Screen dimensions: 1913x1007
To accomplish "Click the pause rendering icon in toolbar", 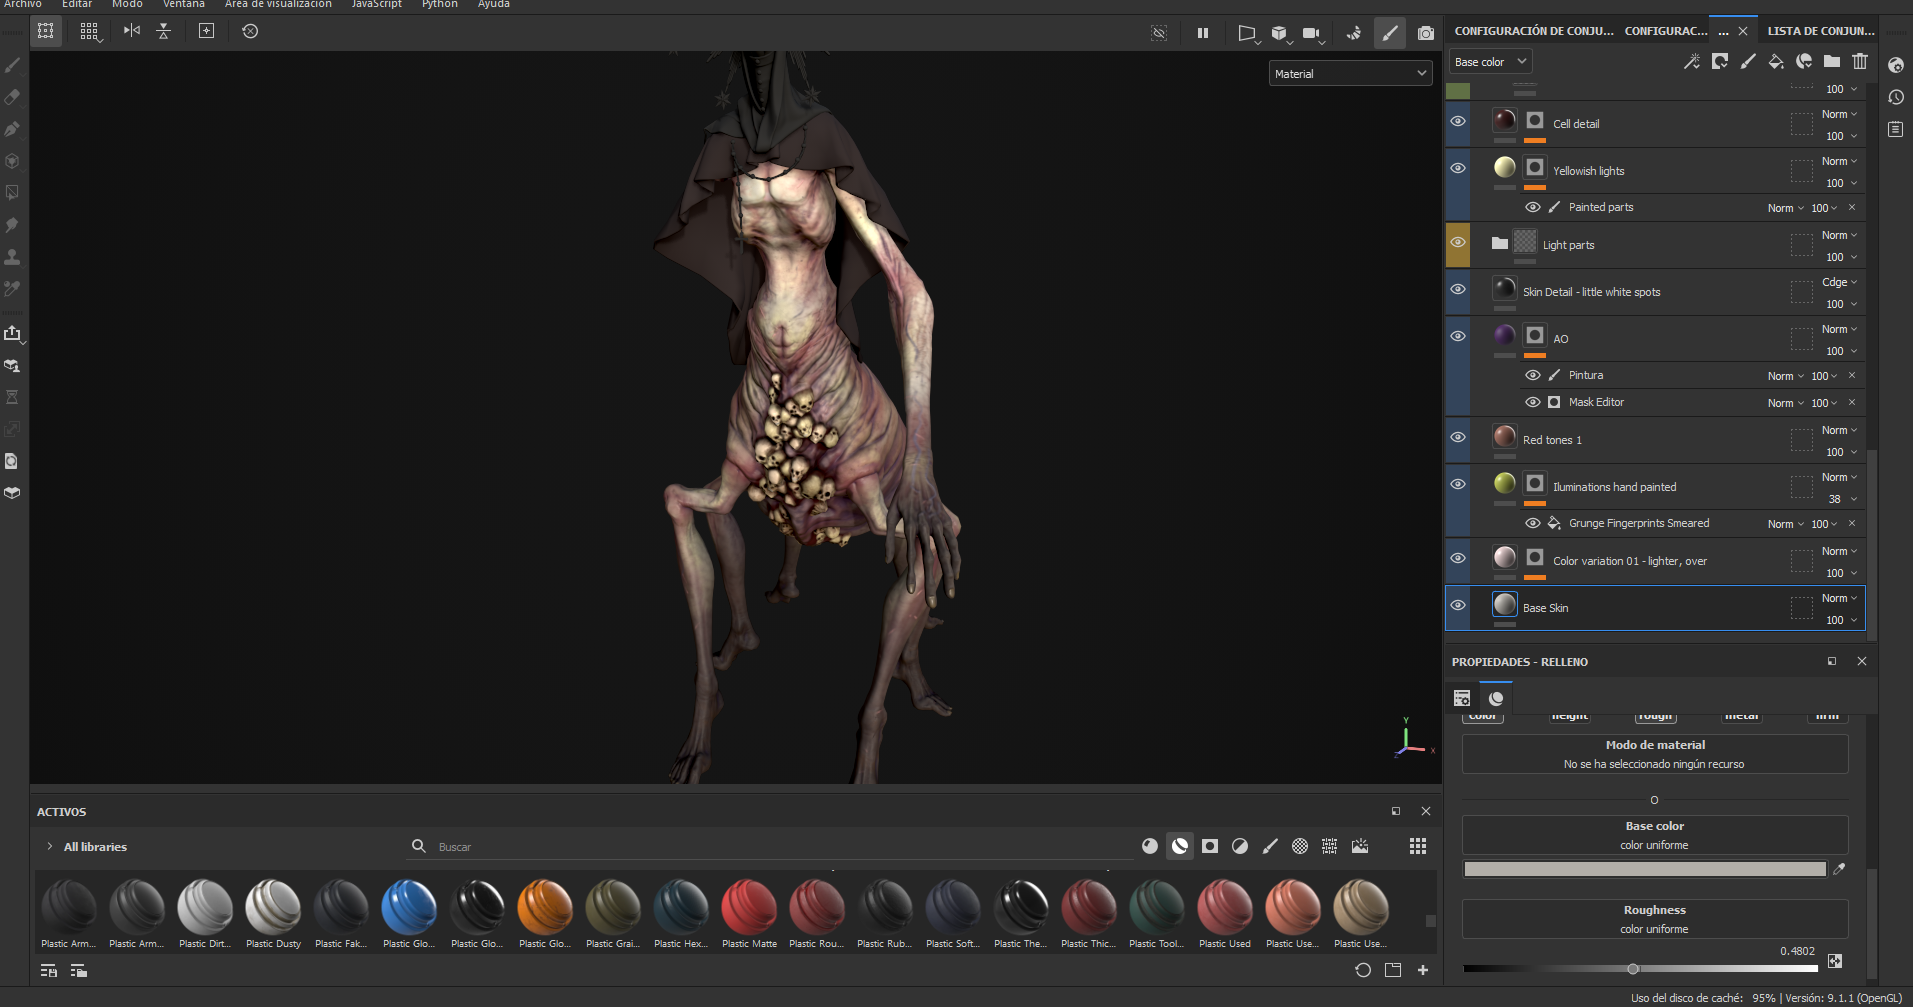I will click(x=1202, y=33).
